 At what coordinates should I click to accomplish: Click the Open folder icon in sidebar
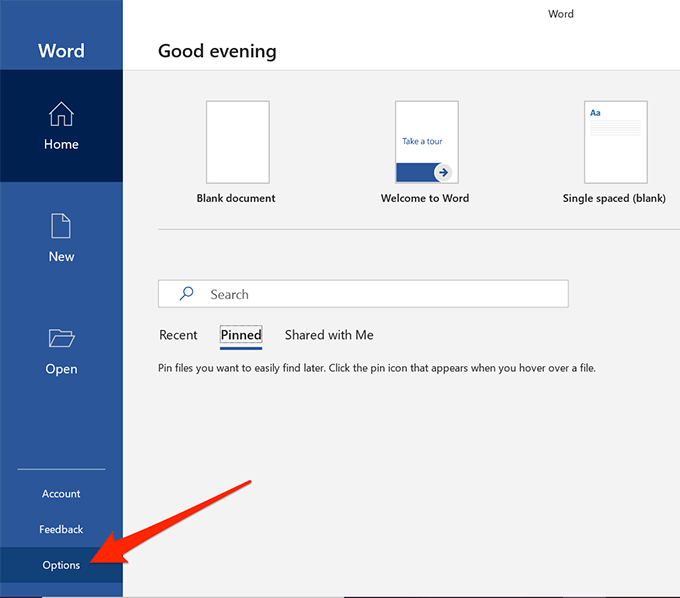[61, 339]
